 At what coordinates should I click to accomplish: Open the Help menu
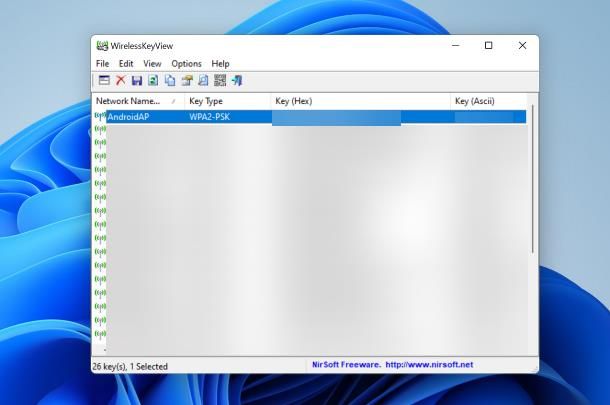pyautogui.click(x=220, y=63)
